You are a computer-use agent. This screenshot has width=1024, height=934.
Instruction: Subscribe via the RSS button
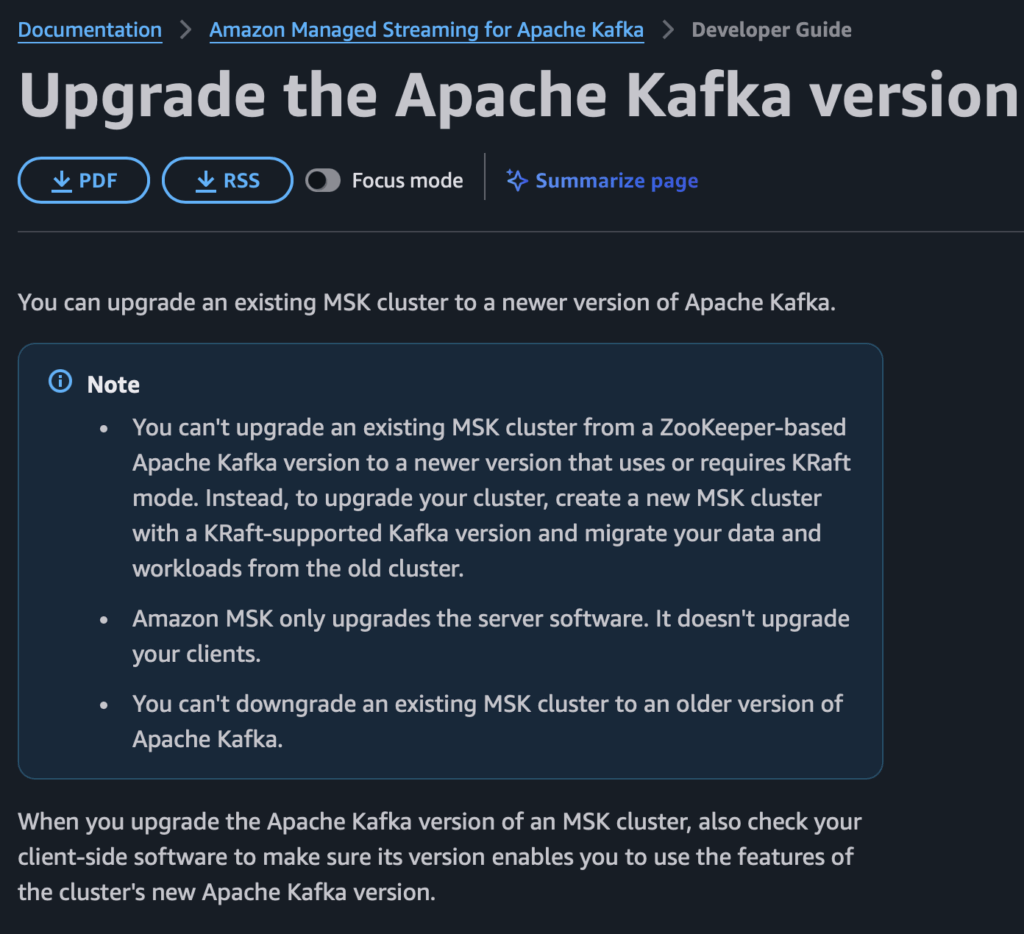click(x=227, y=179)
